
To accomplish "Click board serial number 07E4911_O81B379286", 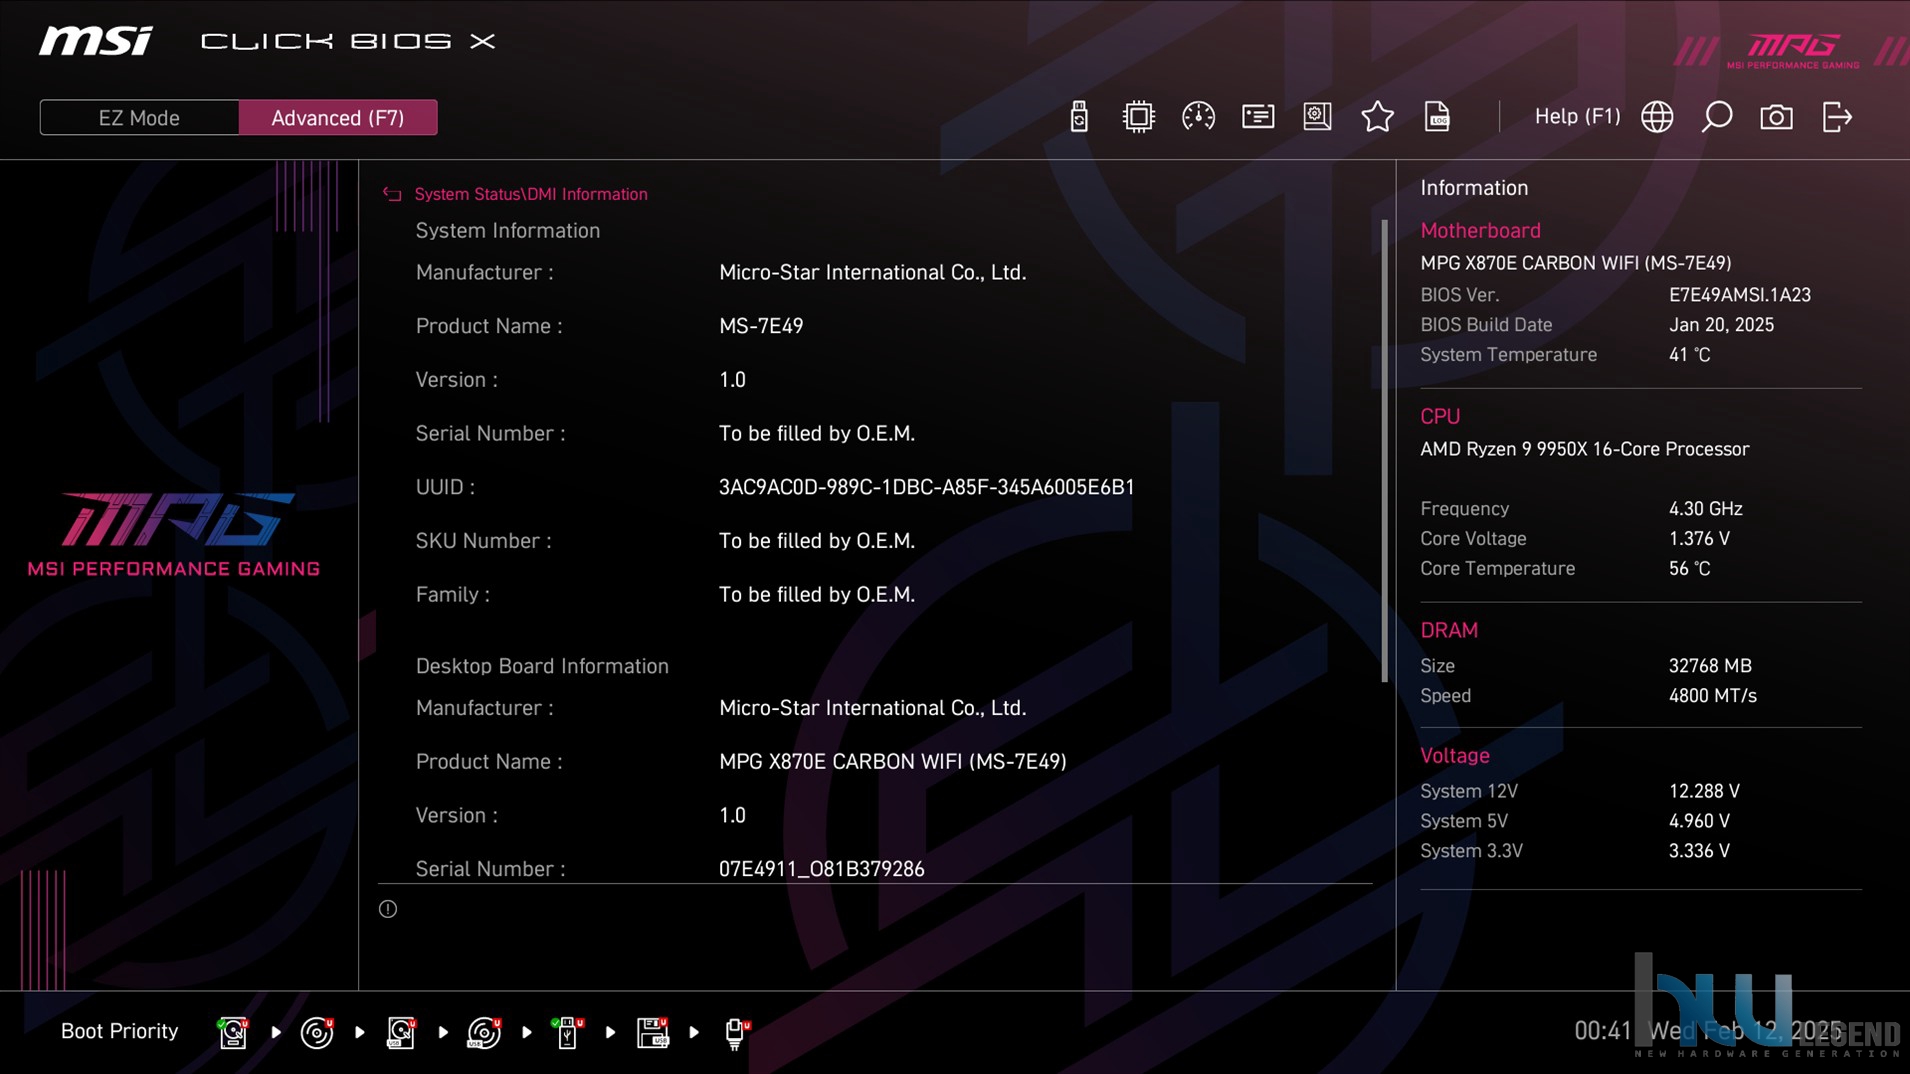I will [821, 869].
